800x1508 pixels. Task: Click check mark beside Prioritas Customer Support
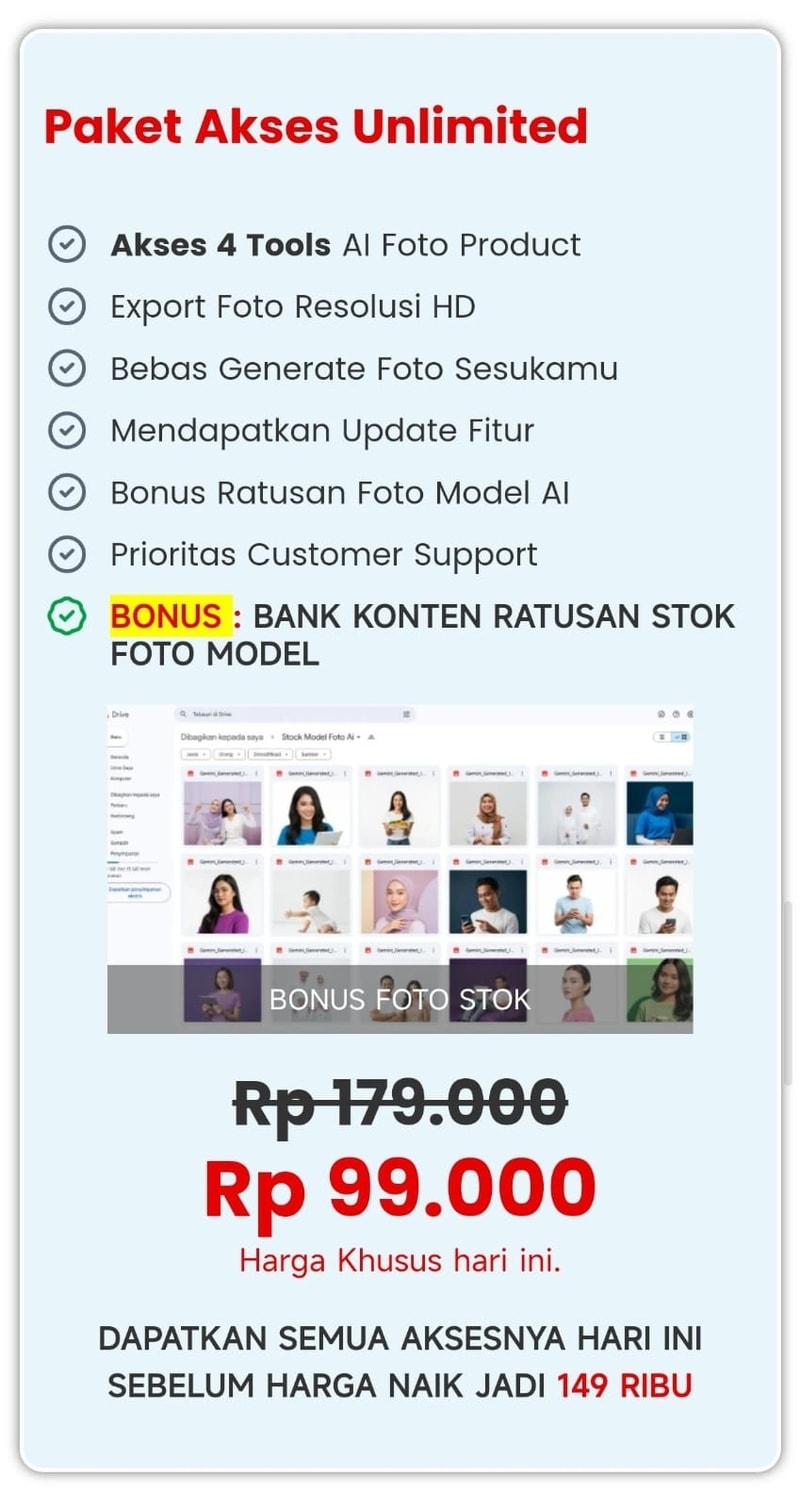coord(67,554)
